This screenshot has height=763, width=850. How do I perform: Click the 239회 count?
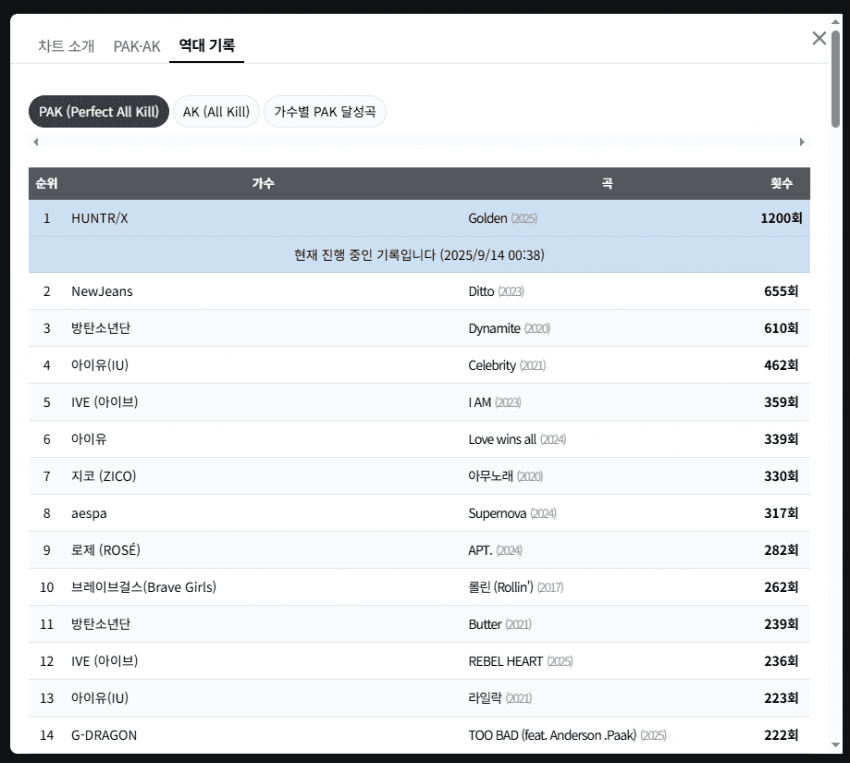click(781, 624)
